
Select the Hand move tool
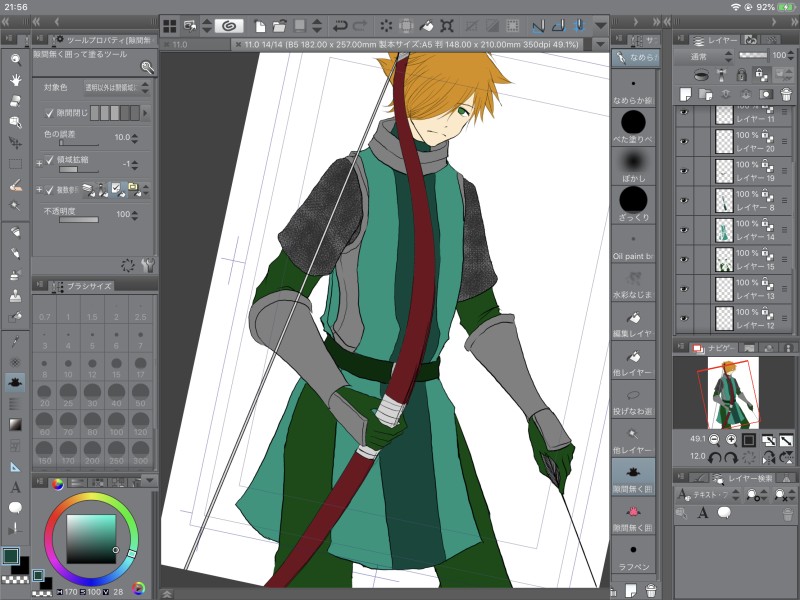[16, 80]
